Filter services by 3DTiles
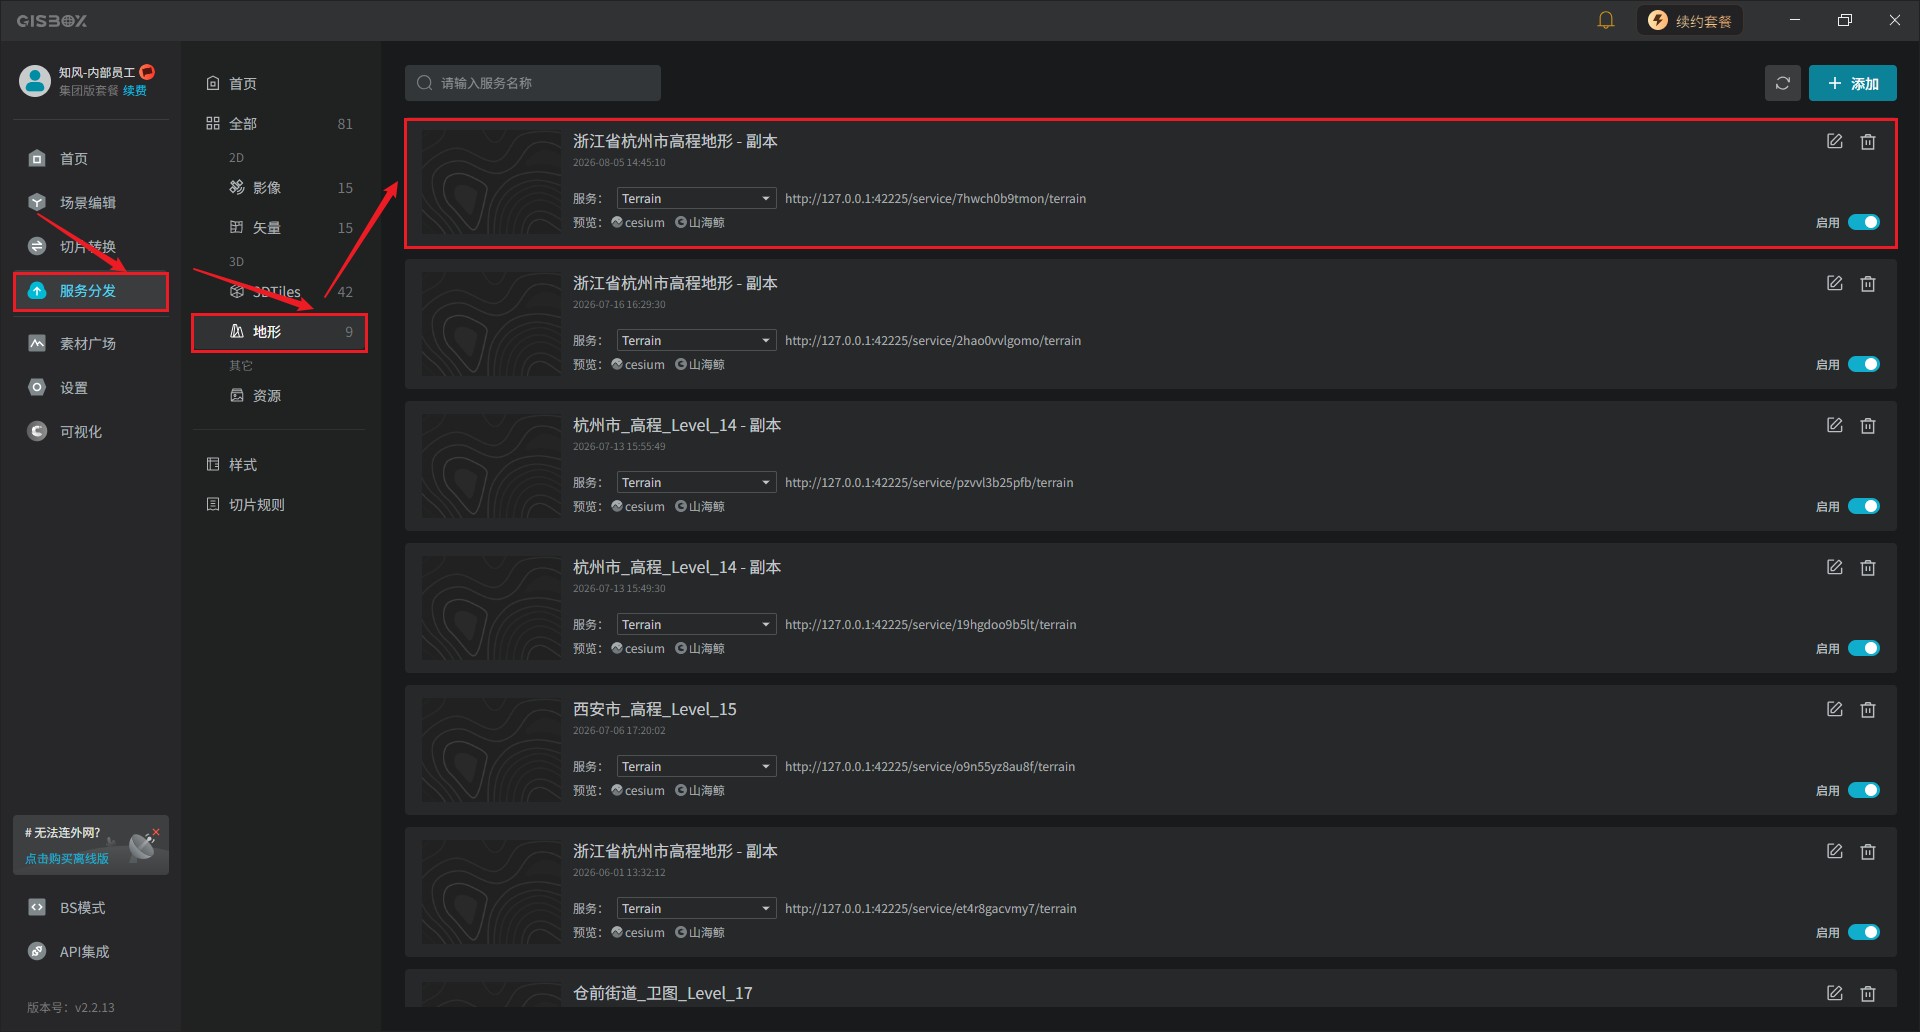Image resolution: width=1920 pixels, height=1032 pixels. (x=279, y=291)
